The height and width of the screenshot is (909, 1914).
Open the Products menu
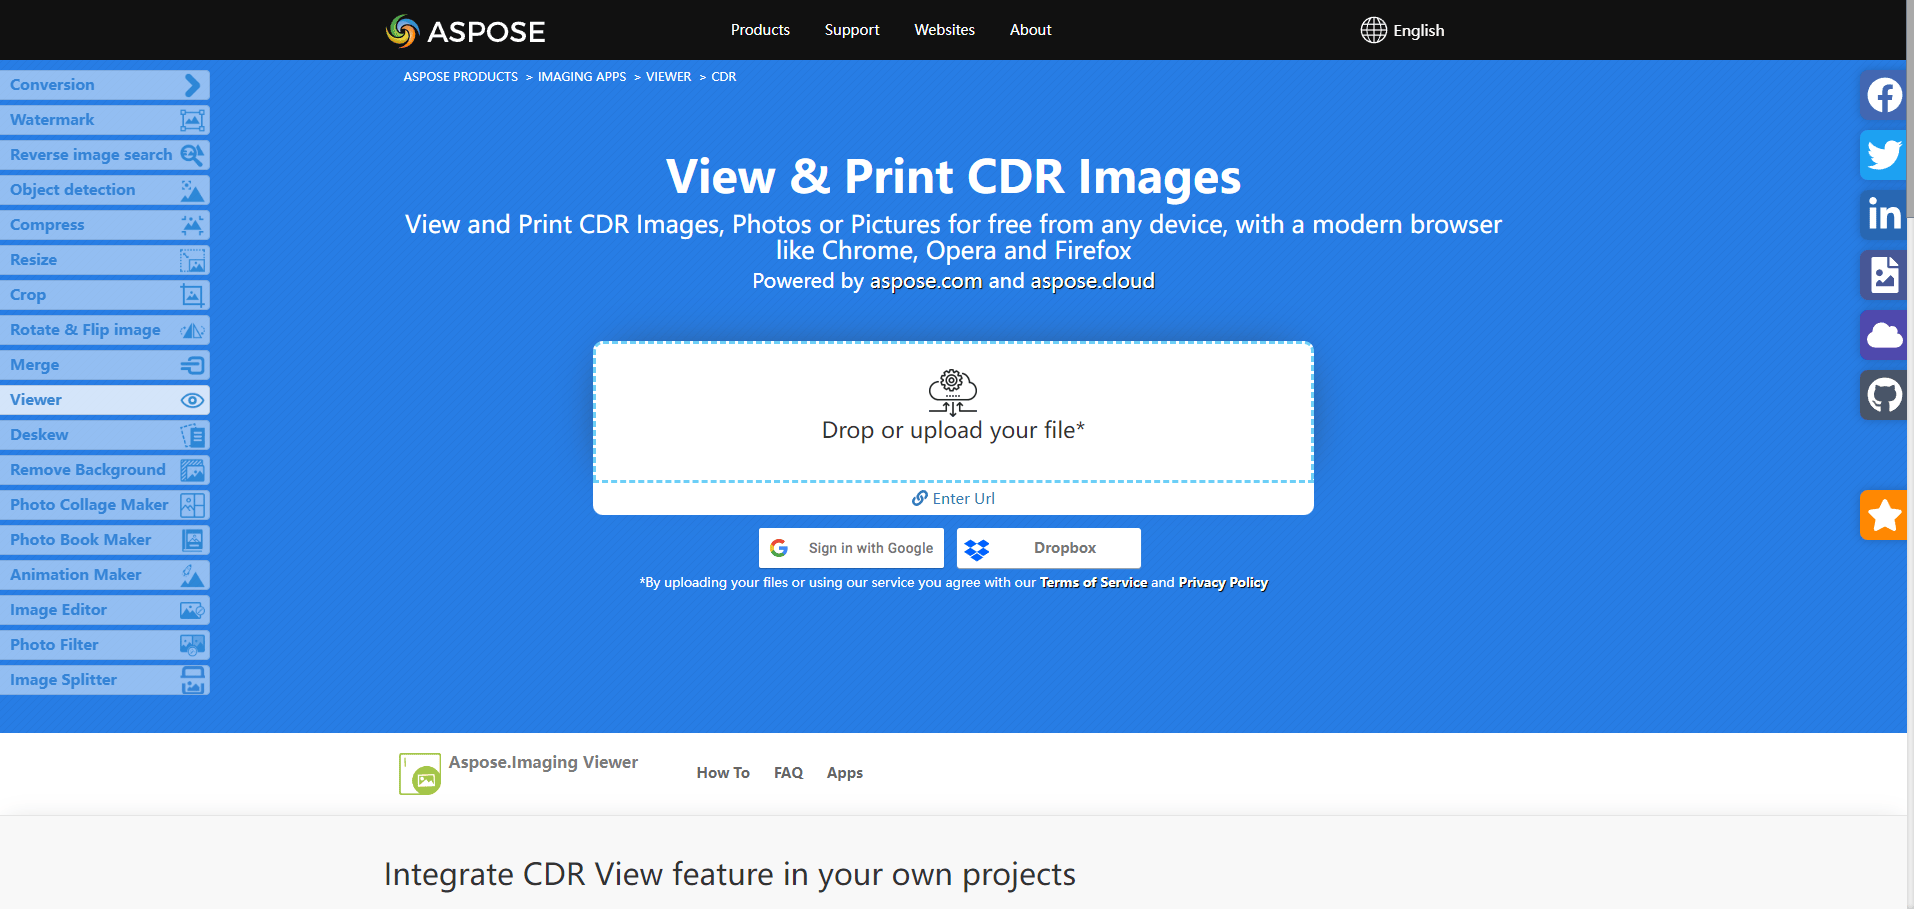pyautogui.click(x=760, y=30)
